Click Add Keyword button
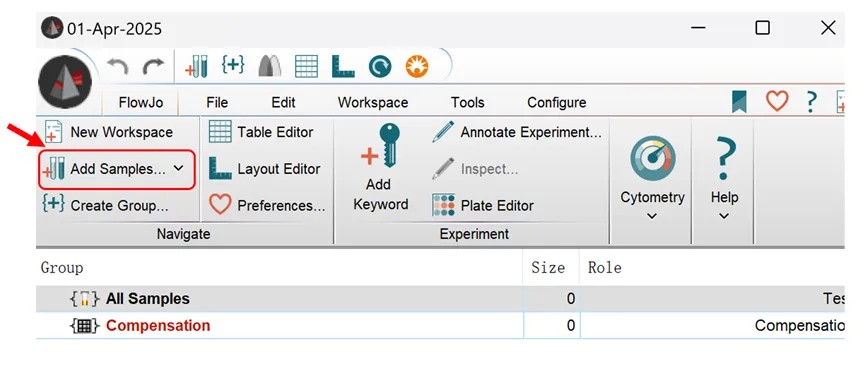The height and width of the screenshot is (377, 865). 380,168
